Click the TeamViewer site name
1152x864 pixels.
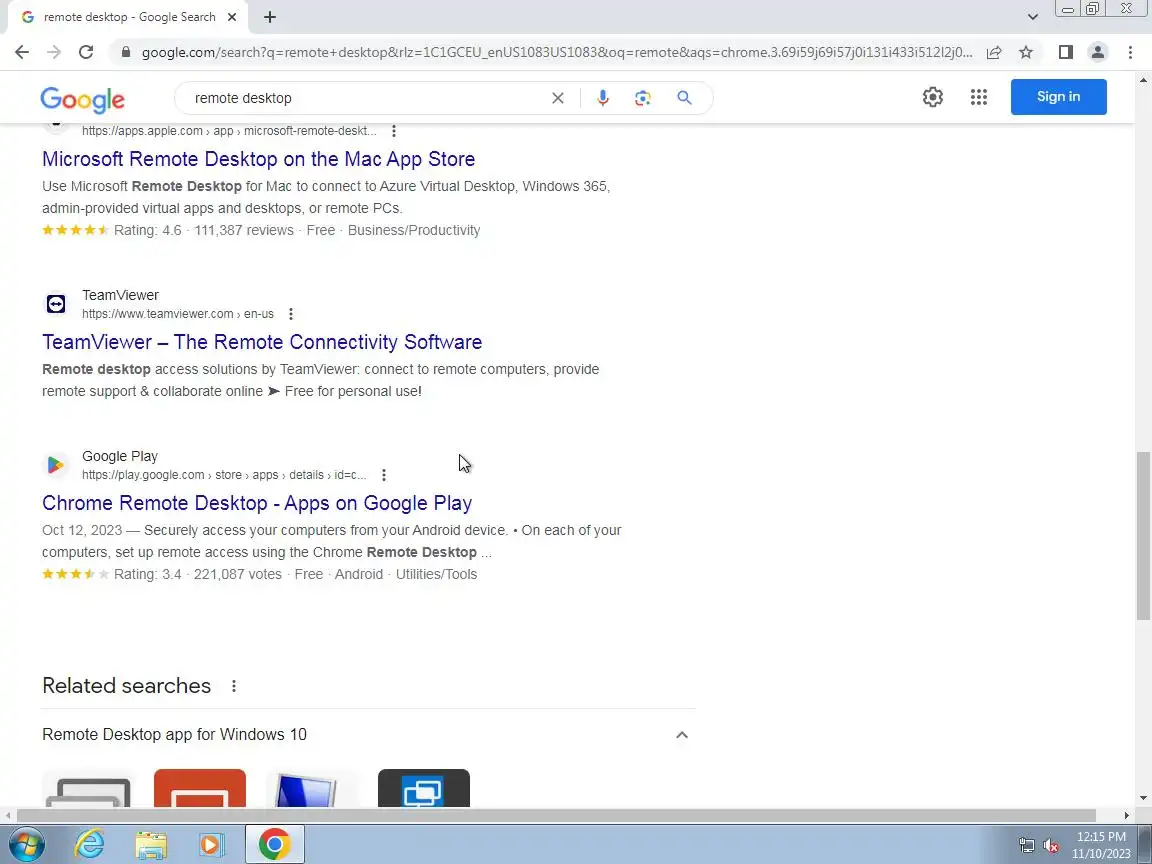[x=120, y=295]
